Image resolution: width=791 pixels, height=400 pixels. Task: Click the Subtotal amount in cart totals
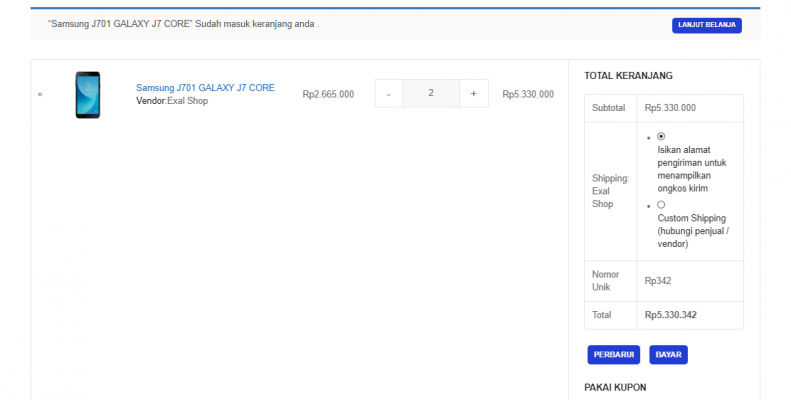670,108
